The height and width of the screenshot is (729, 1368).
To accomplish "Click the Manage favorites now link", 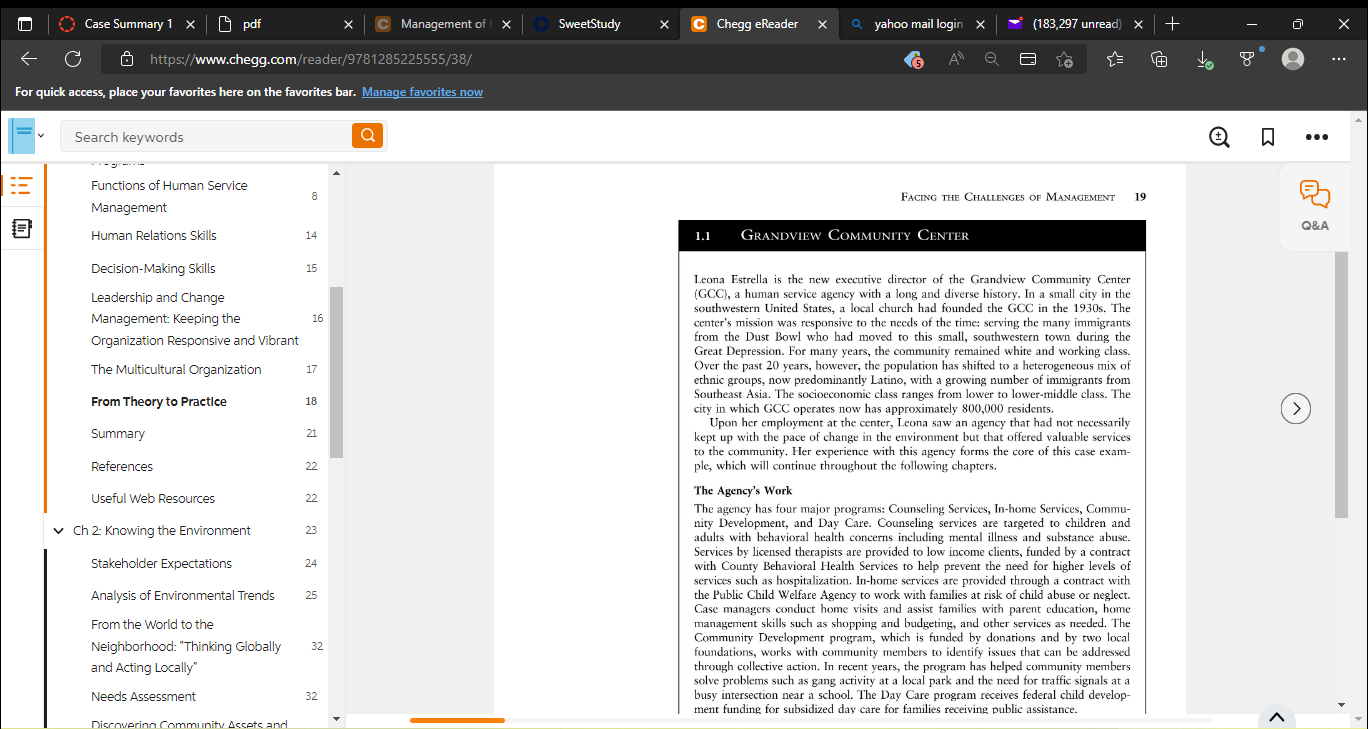I will [422, 92].
